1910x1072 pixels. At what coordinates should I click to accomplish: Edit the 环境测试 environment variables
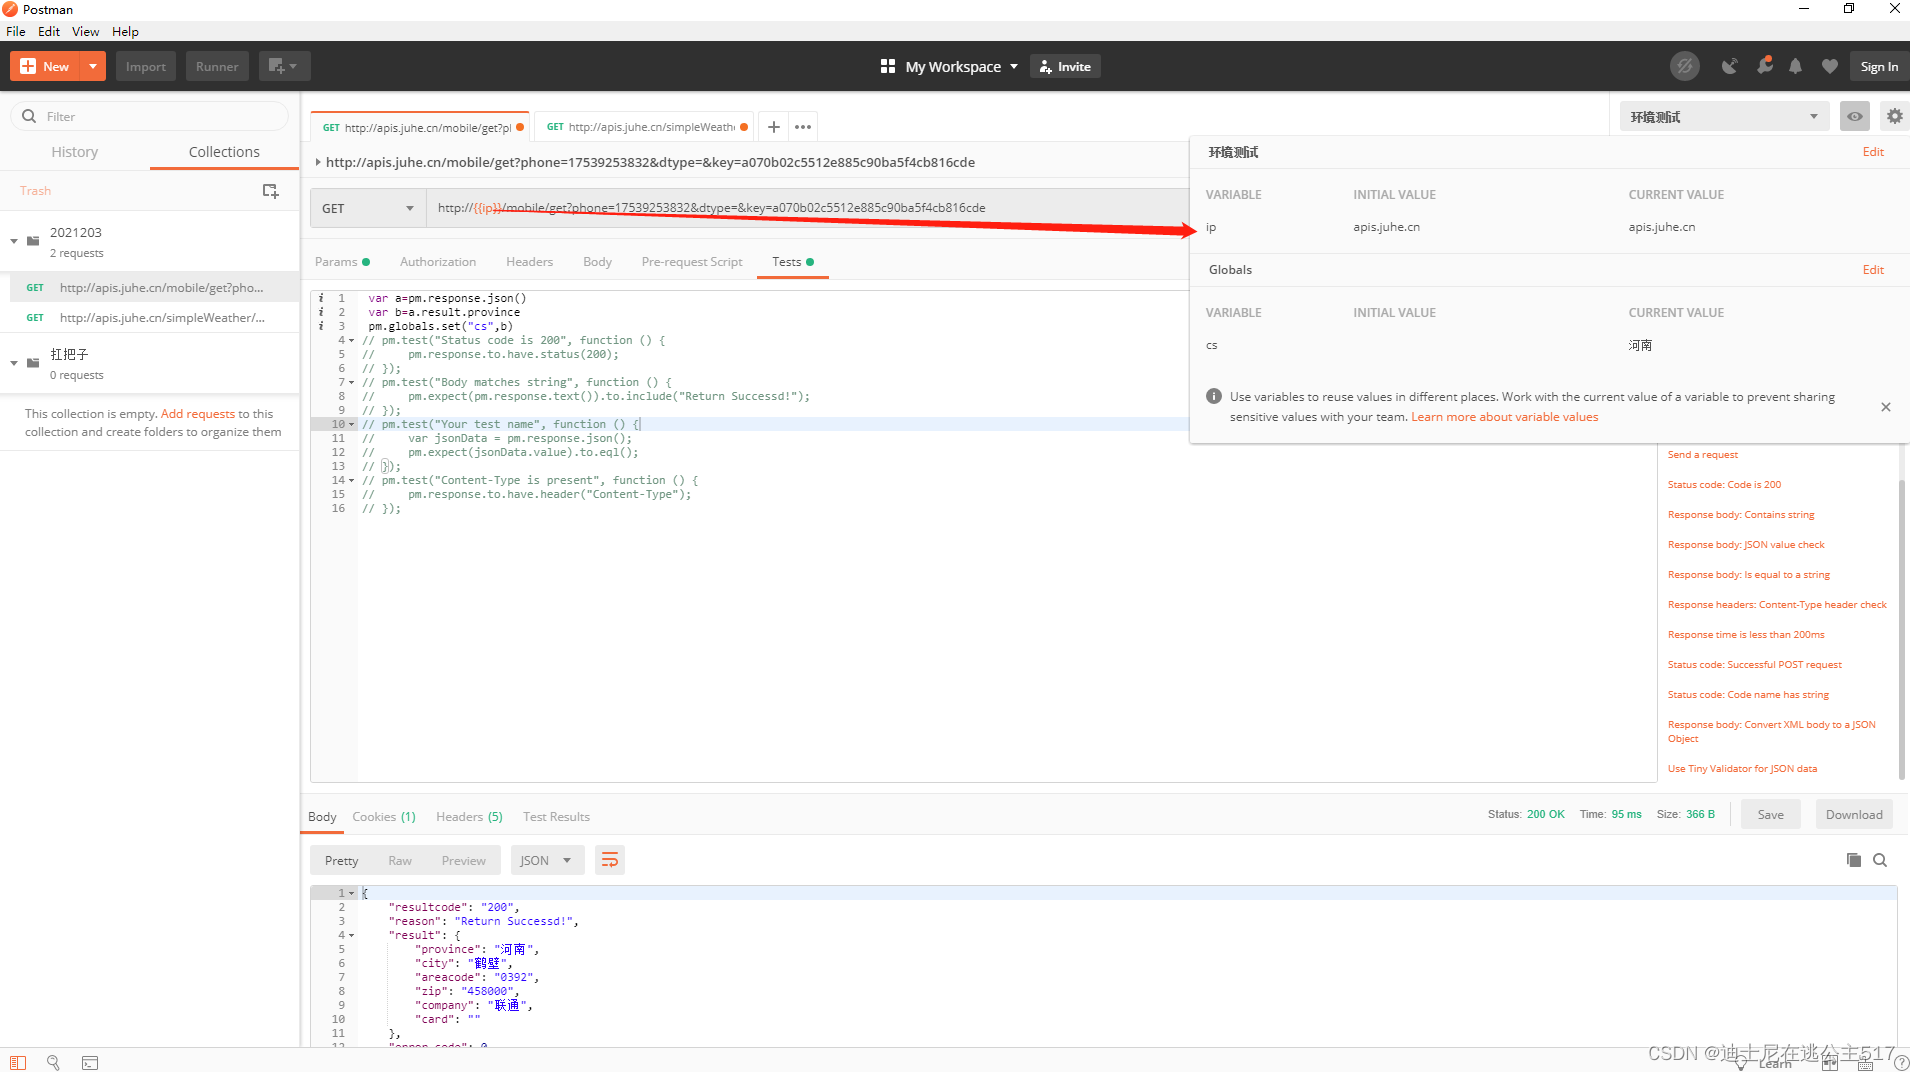[1873, 152]
